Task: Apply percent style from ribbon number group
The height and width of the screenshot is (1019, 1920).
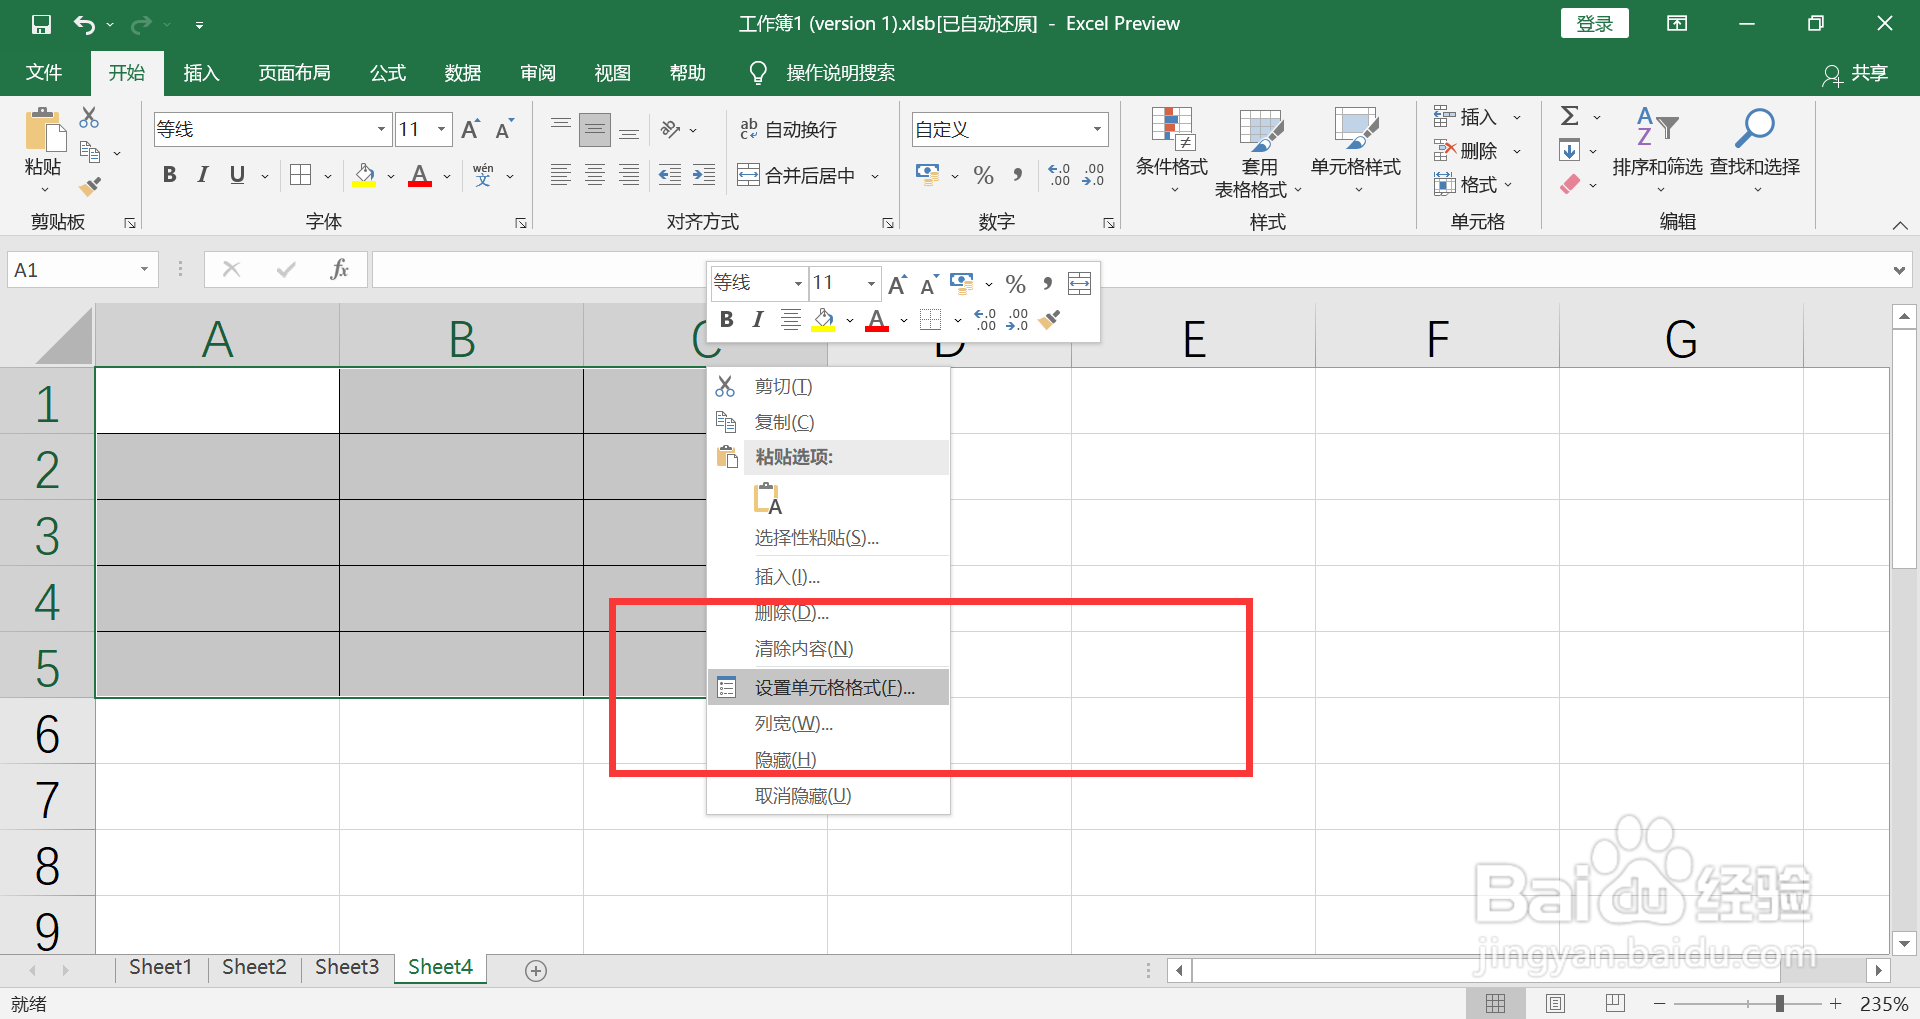Action: [983, 175]
